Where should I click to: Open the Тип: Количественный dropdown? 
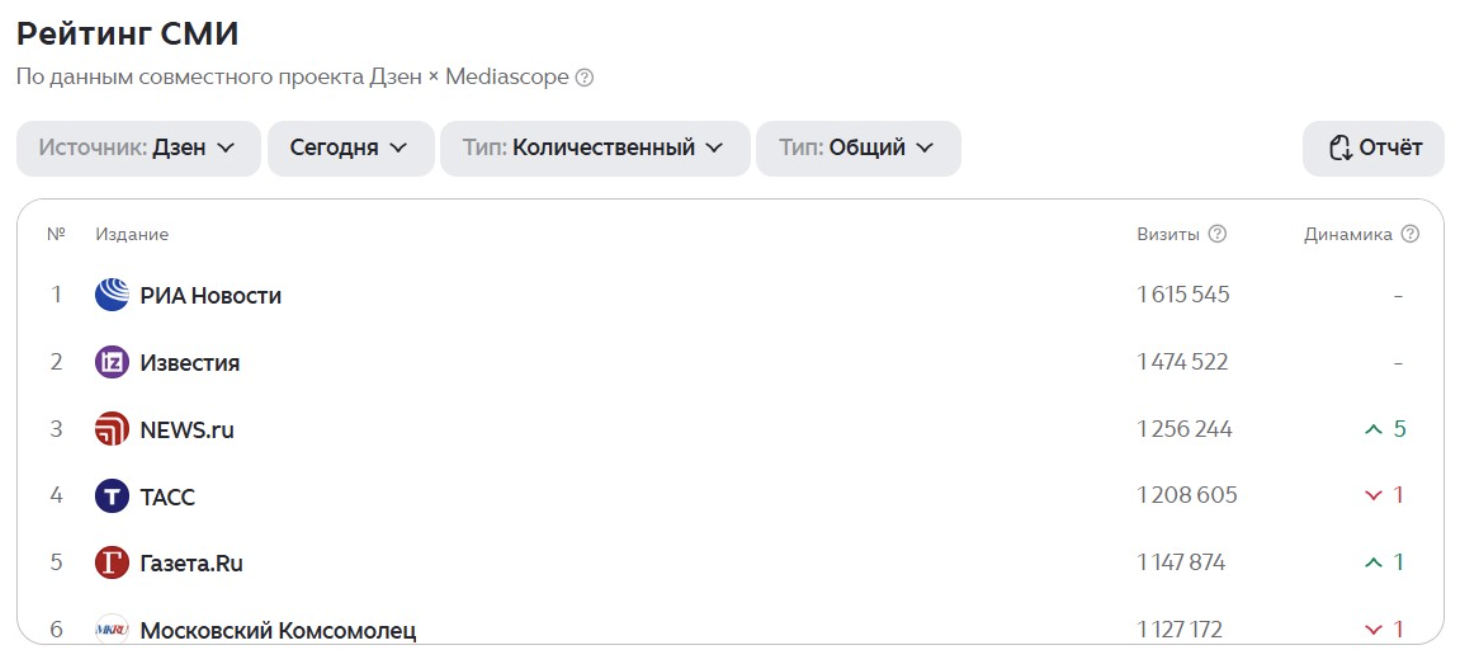point(594,148)
